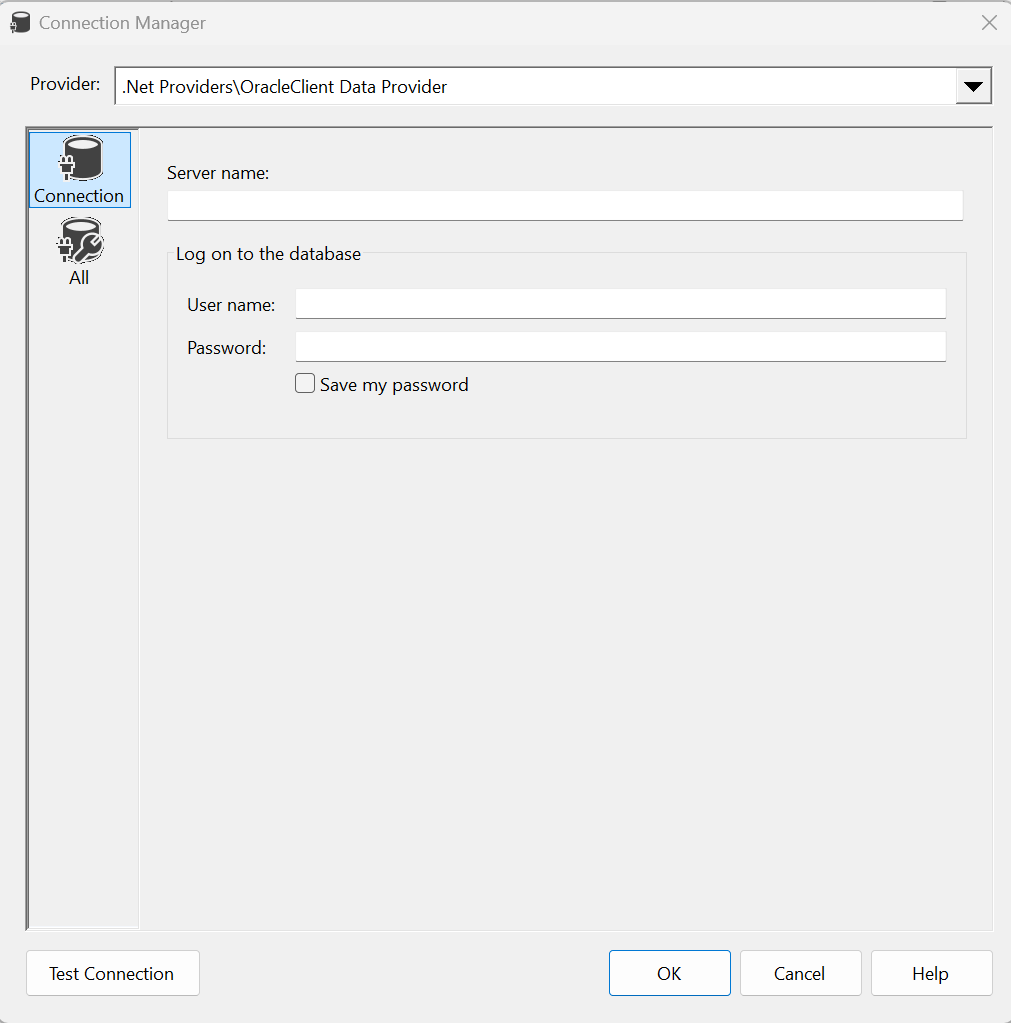
Task: Check Save my password before connecting
Action: [305, 383]
